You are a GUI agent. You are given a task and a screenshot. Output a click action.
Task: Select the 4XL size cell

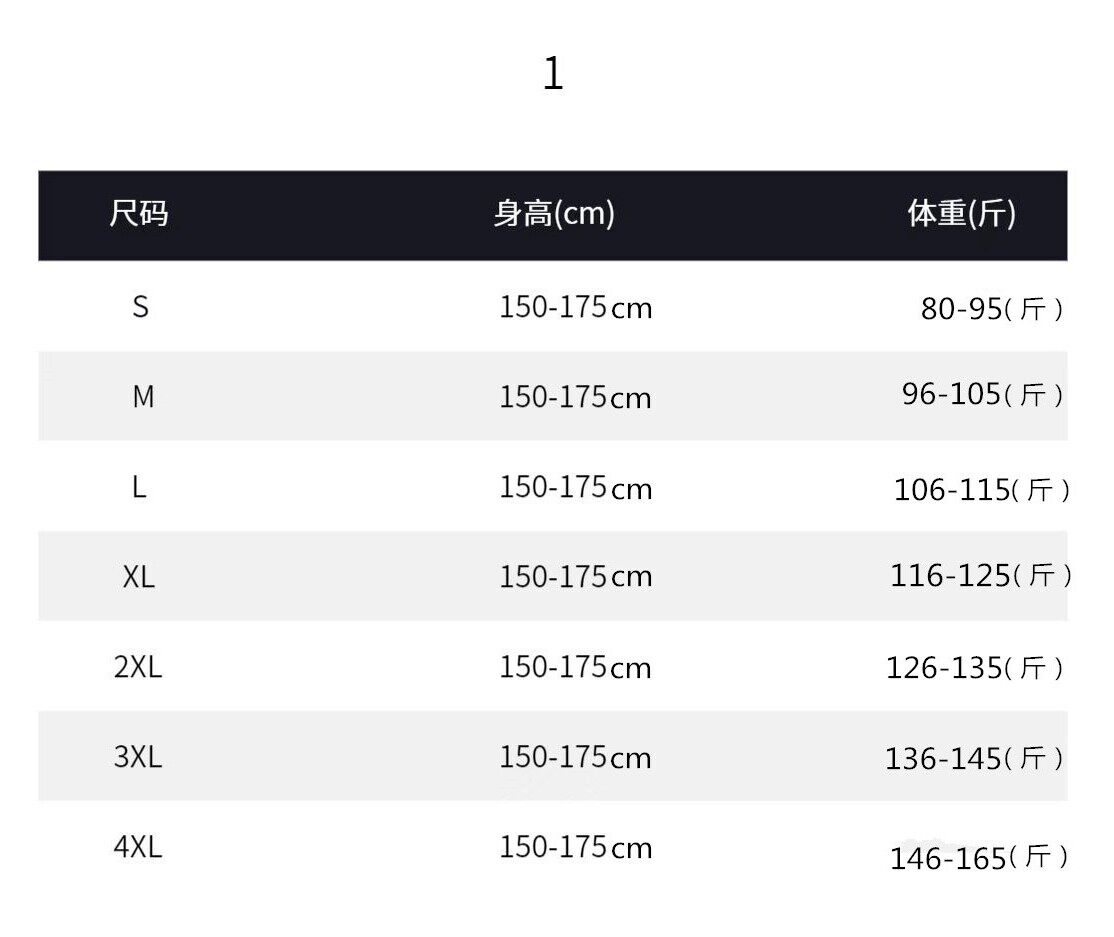click(138, 848)
